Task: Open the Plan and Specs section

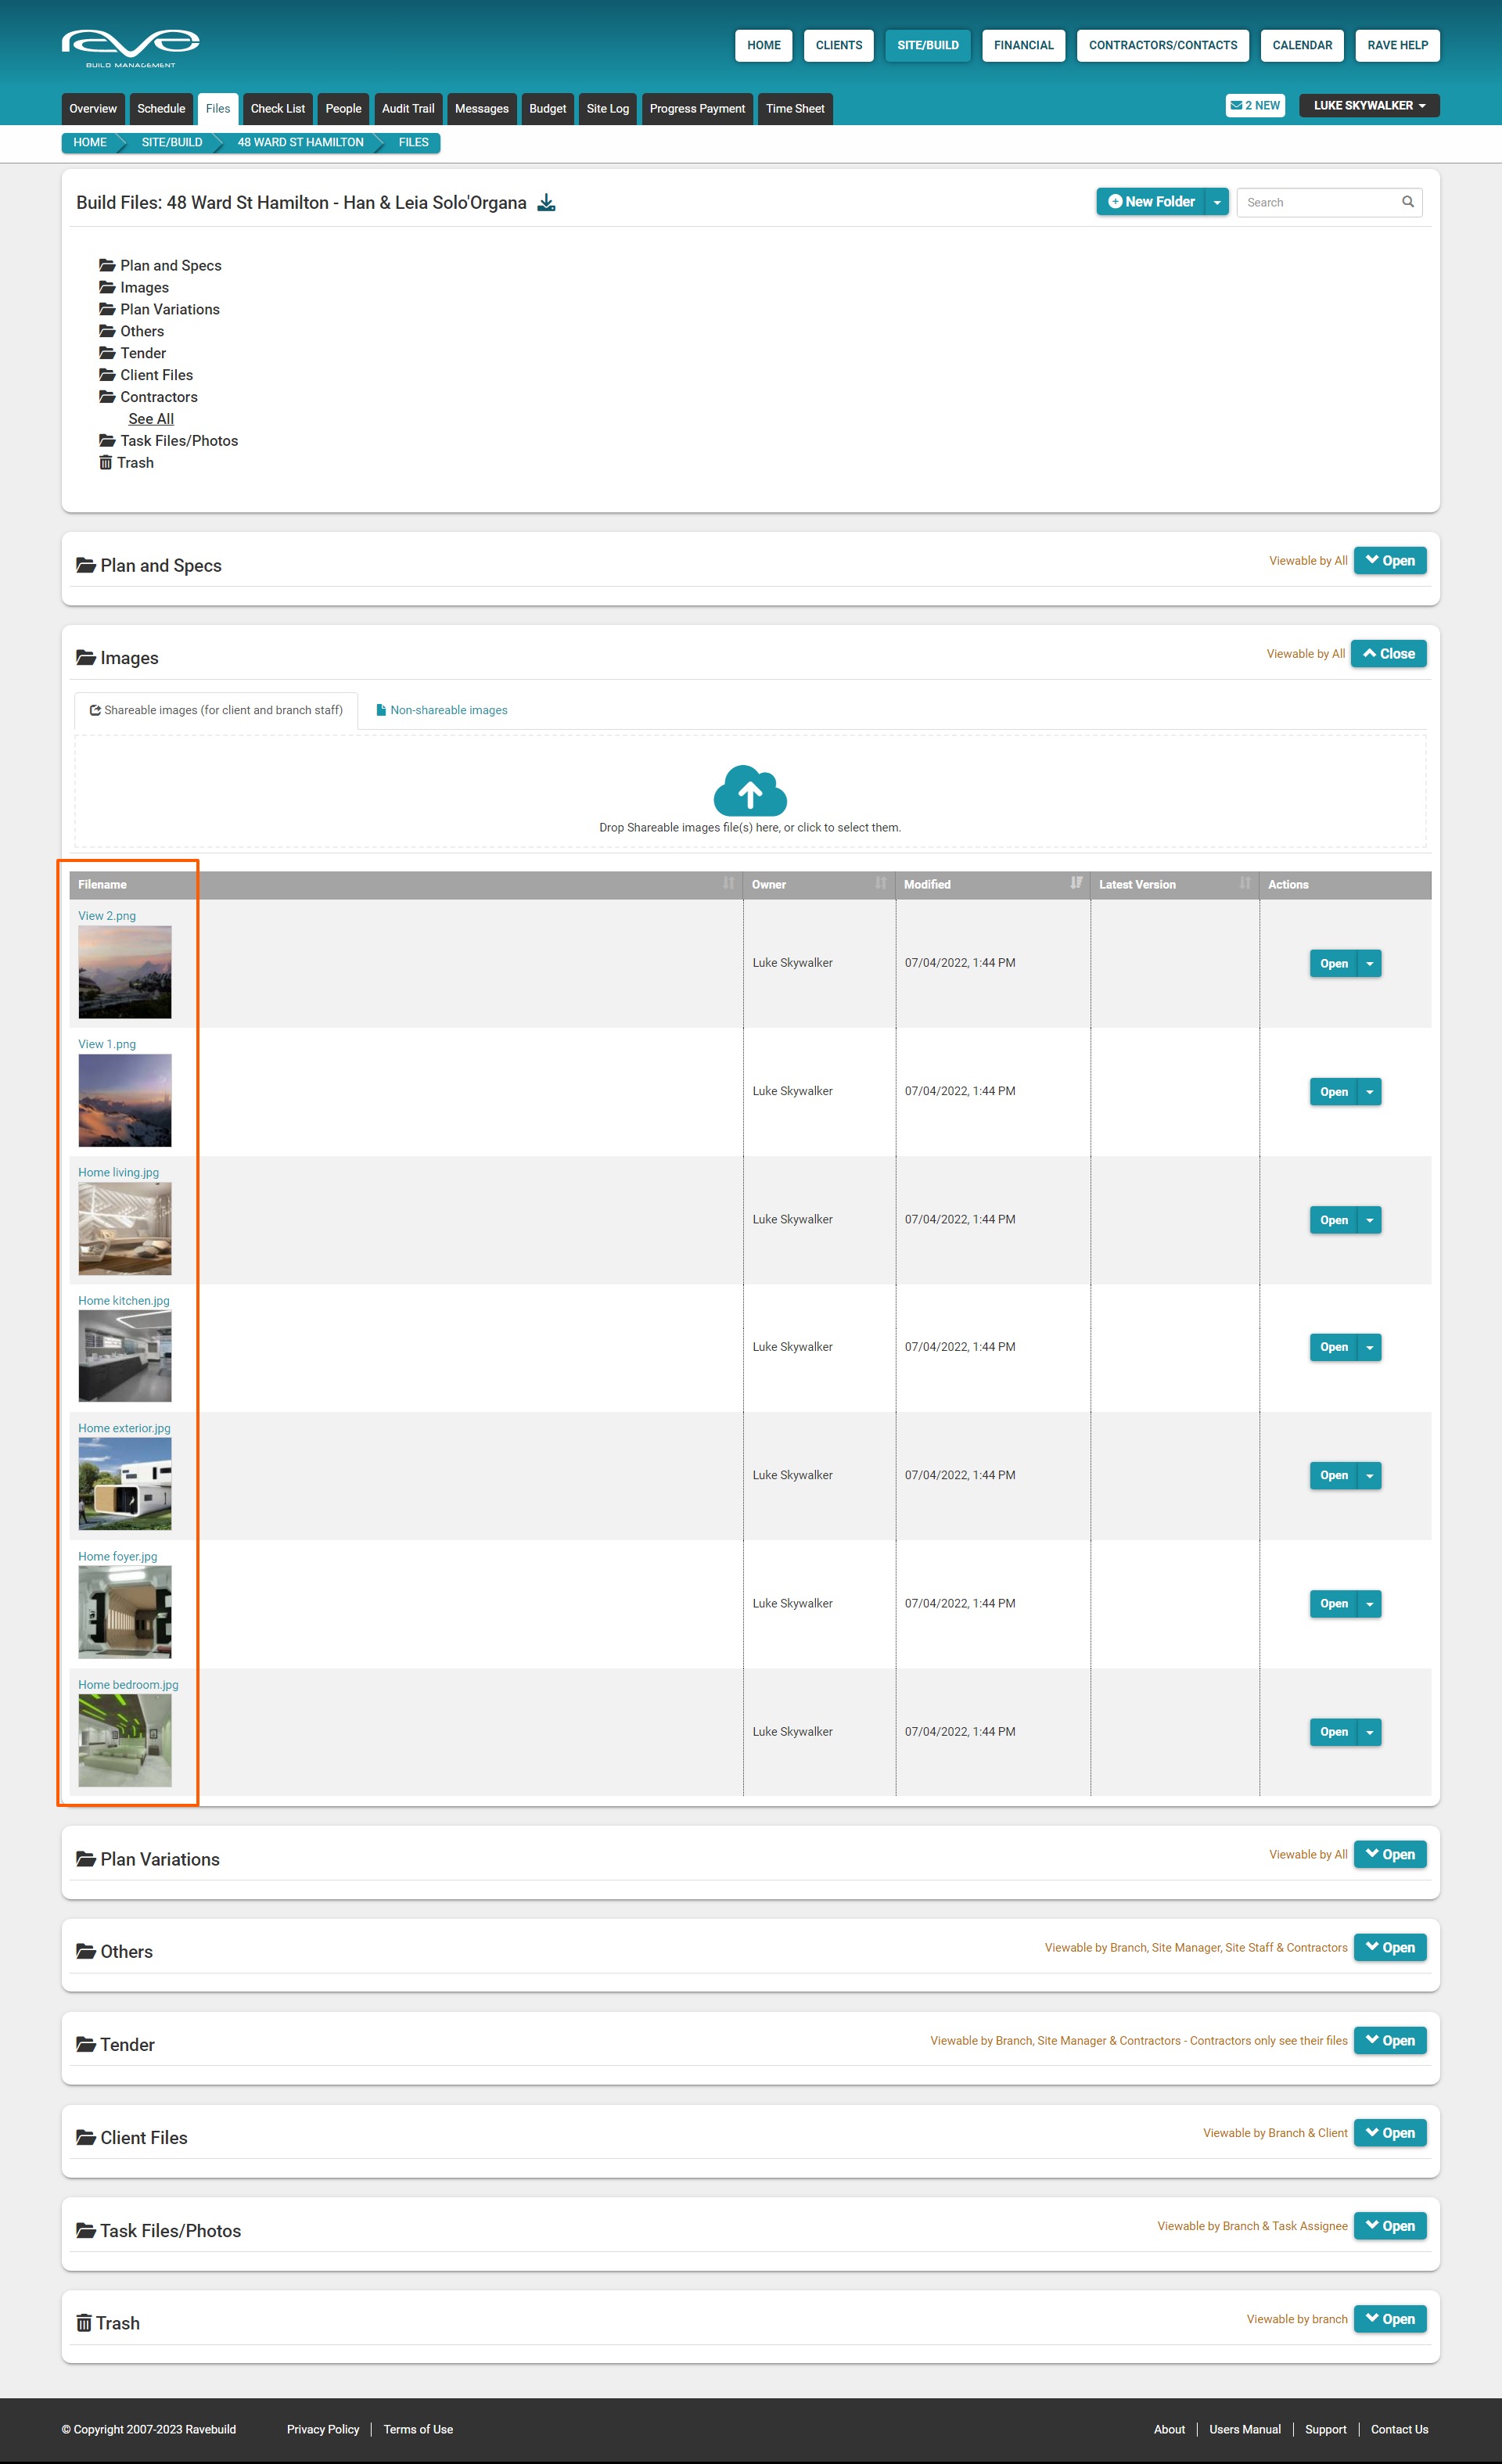Action: pyautogui.click(x=1389, y=561)
